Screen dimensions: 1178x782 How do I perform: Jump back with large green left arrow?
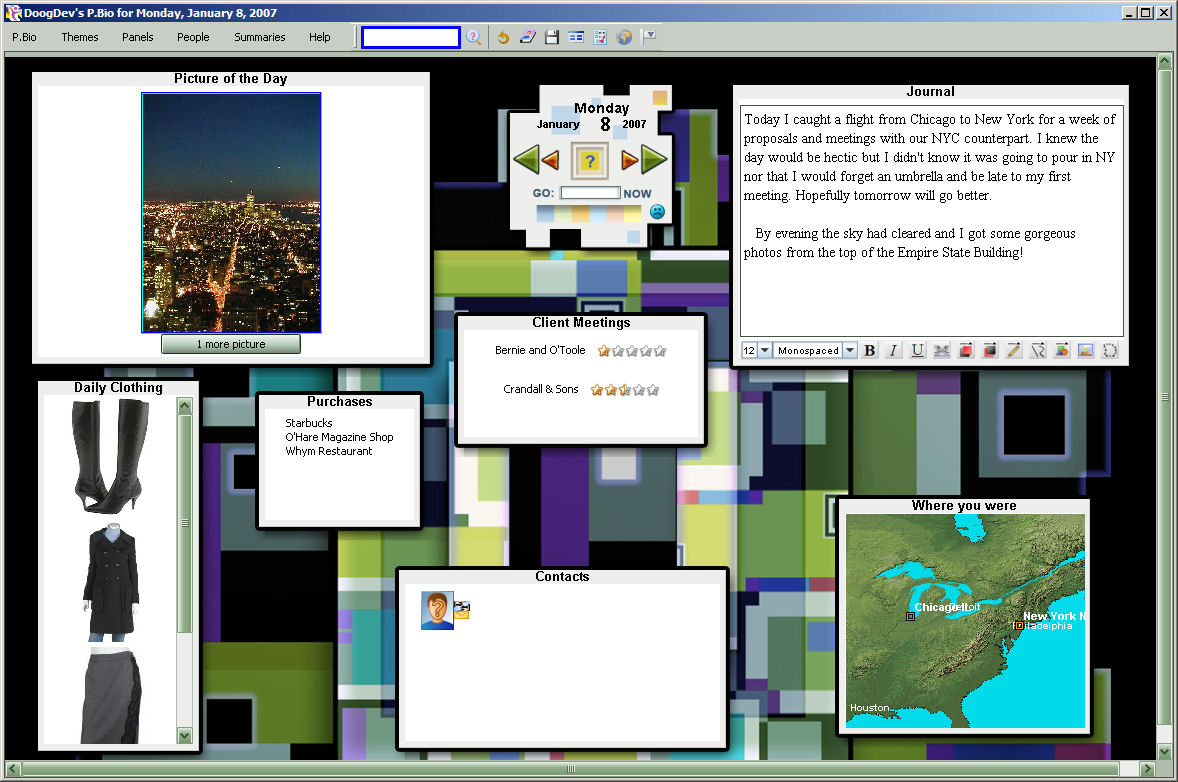point(526,160)
